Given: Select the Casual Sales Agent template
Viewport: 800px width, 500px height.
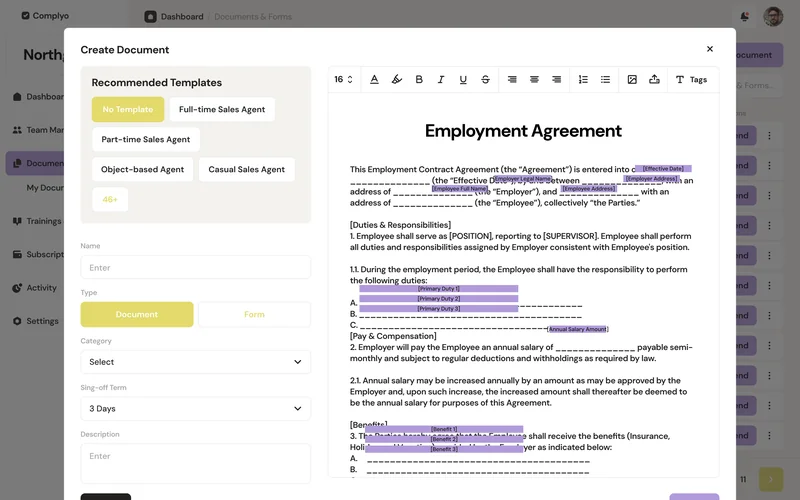Looking at the screenshot, I should coord(246,169).
